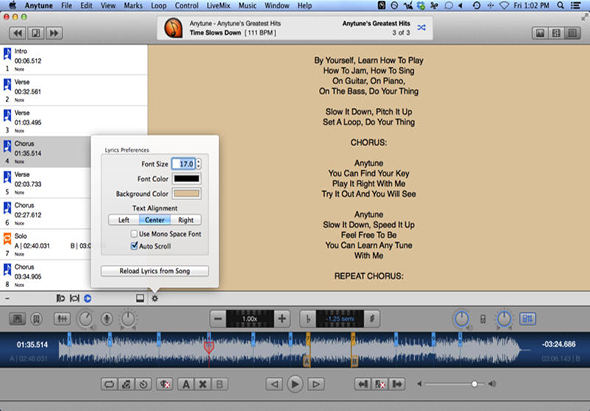Click the go-to-mark icon under marks list
This screenshot has width=590, height=411.
(x=61, y=298)
